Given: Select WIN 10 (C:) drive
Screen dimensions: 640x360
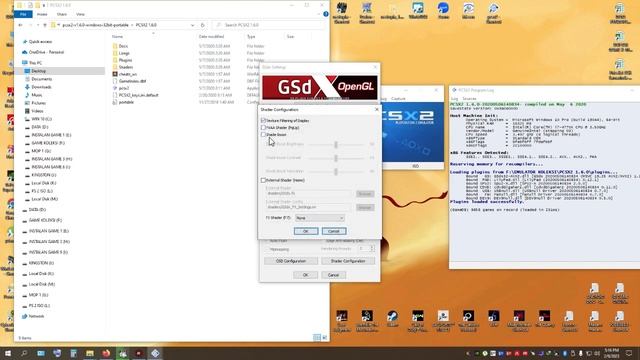Looking at the screenshot, I should click(x=41, y=119).
